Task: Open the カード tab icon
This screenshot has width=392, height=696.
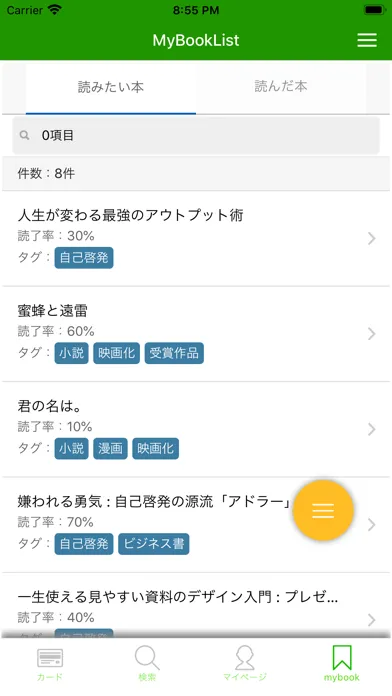Action: tap(50, 658)
